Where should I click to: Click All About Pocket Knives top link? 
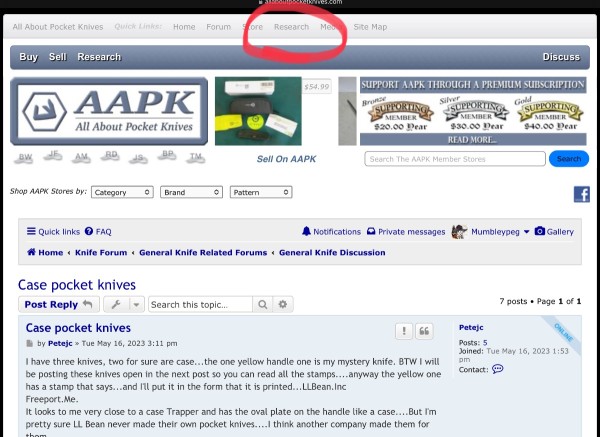coord(58,27)
